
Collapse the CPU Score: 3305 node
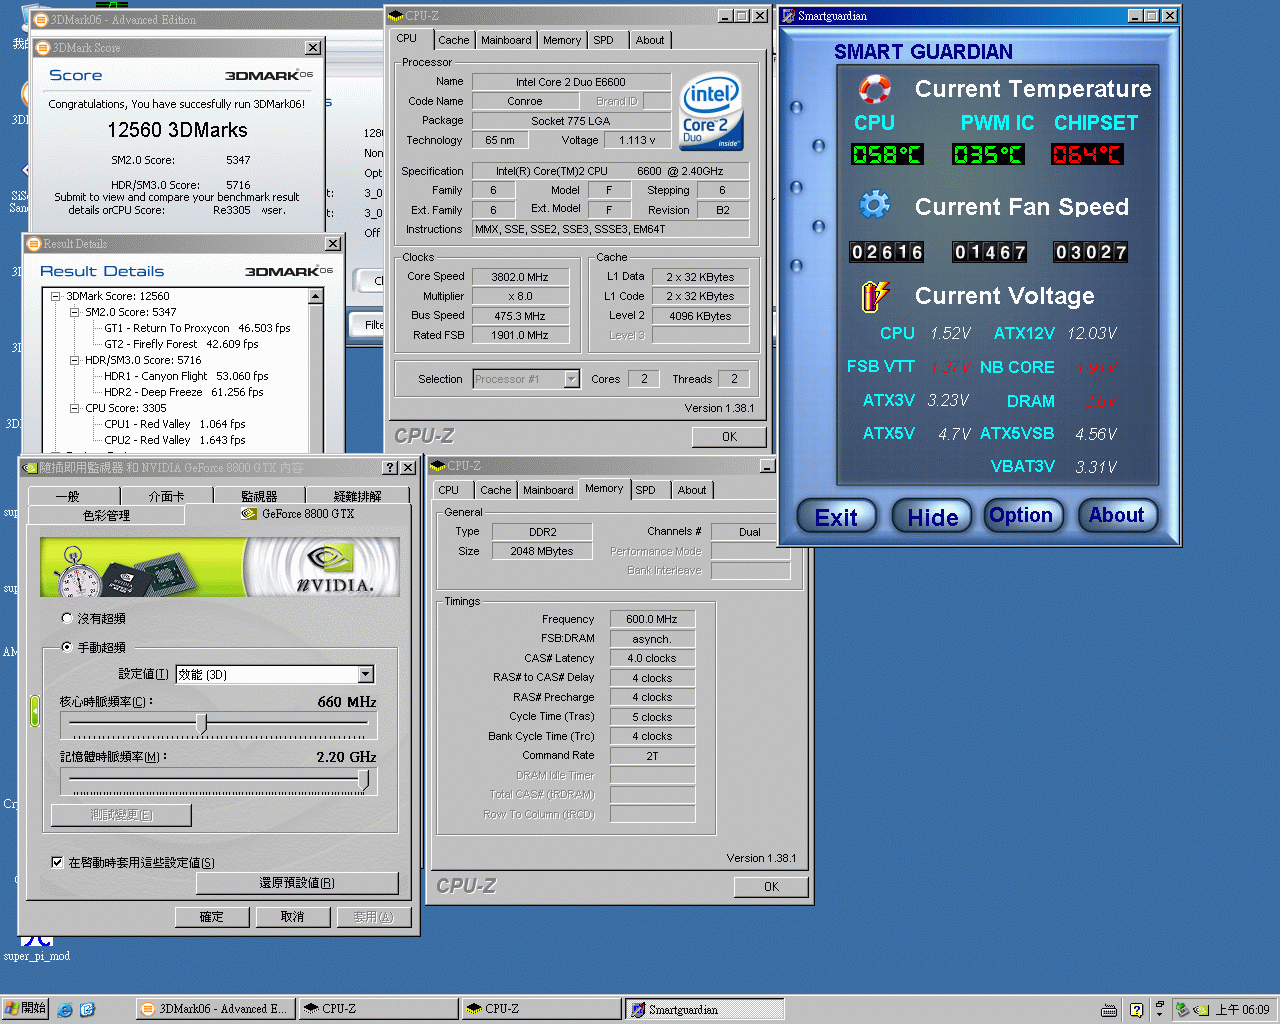[75, 408]
